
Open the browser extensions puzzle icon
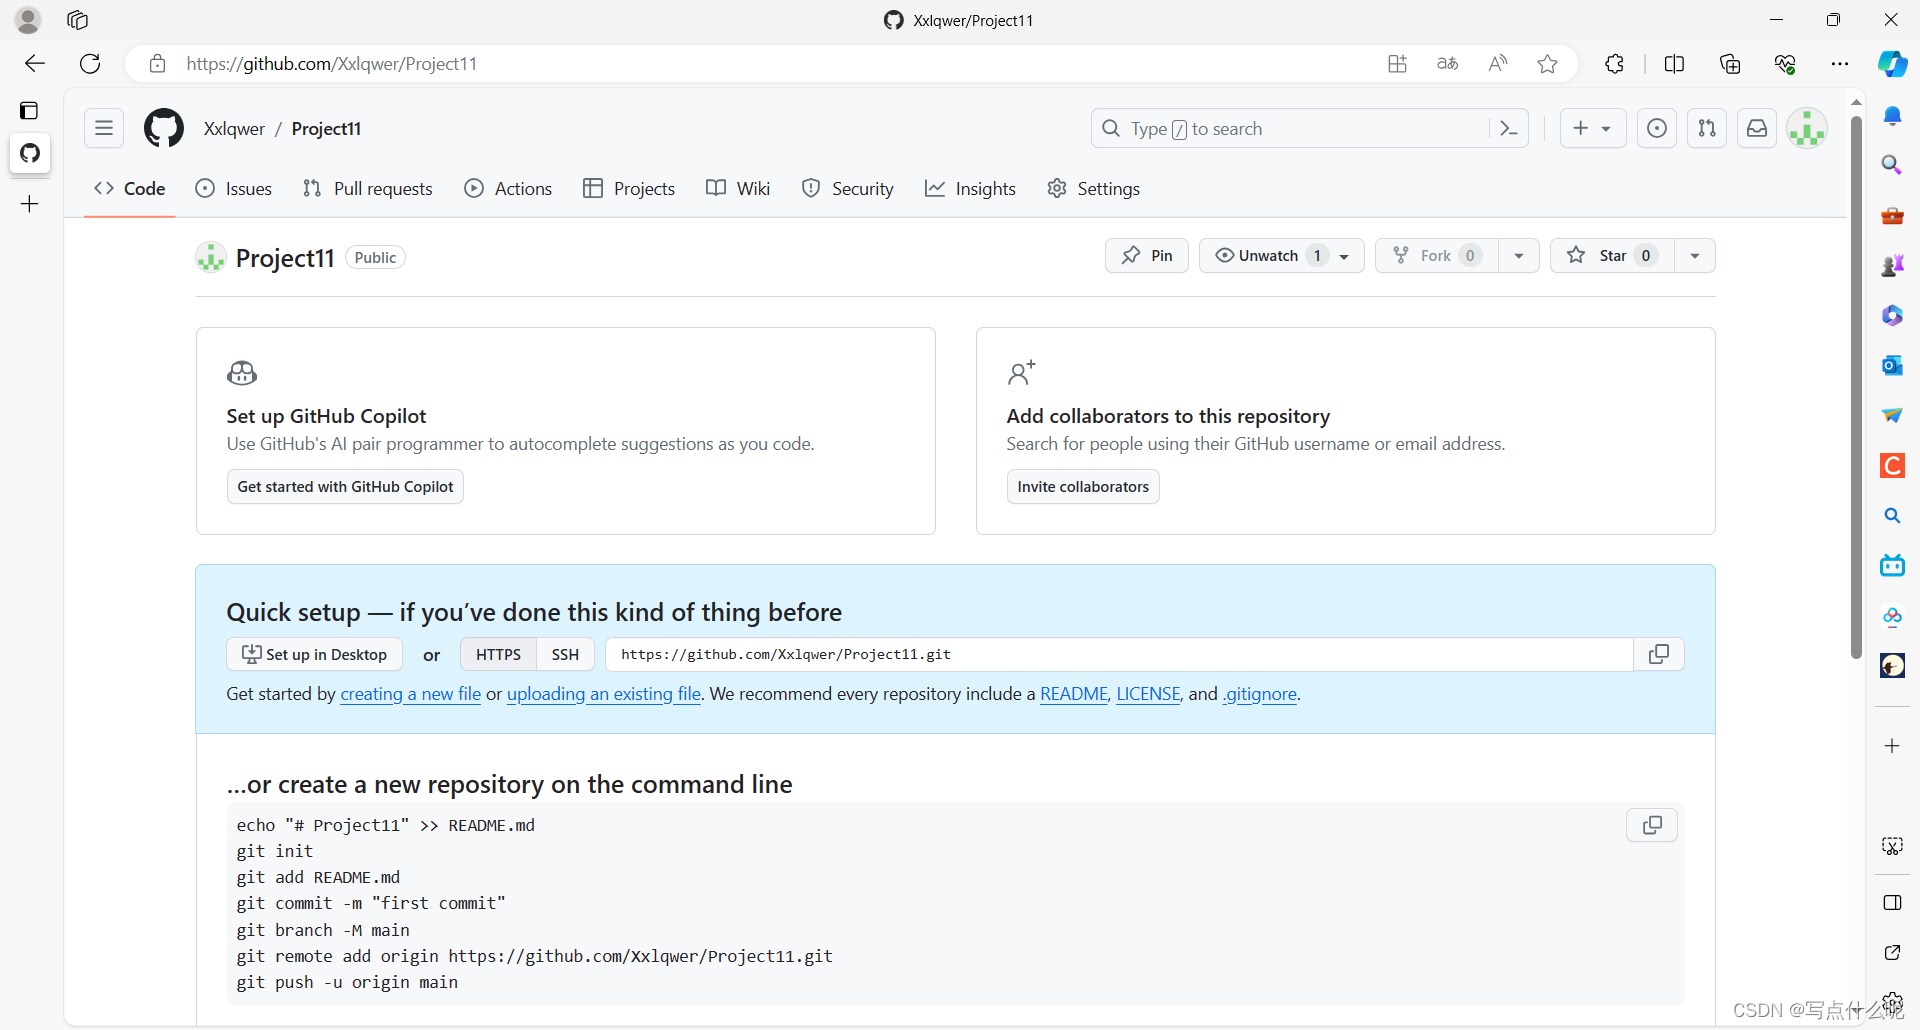pos(1615,63)
